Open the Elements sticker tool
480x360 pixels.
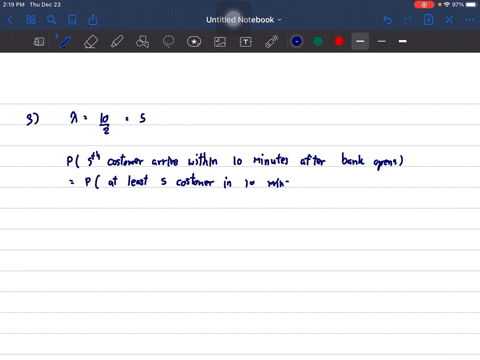[x=194, y=42]
